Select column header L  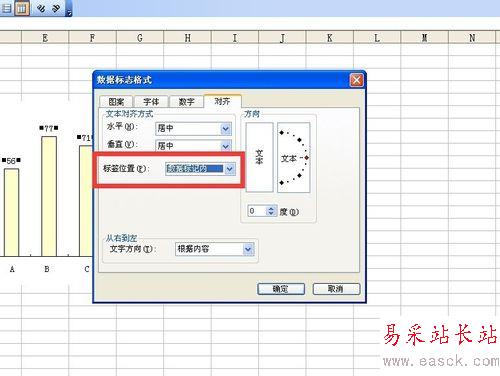377,38
